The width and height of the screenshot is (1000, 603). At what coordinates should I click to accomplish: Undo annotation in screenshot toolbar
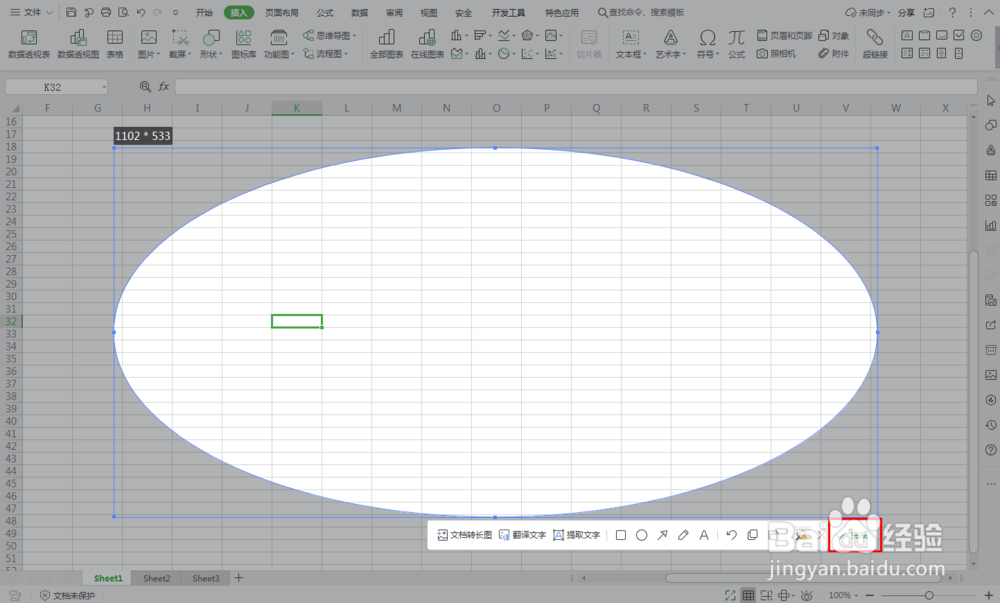click(x=732, y=535)
